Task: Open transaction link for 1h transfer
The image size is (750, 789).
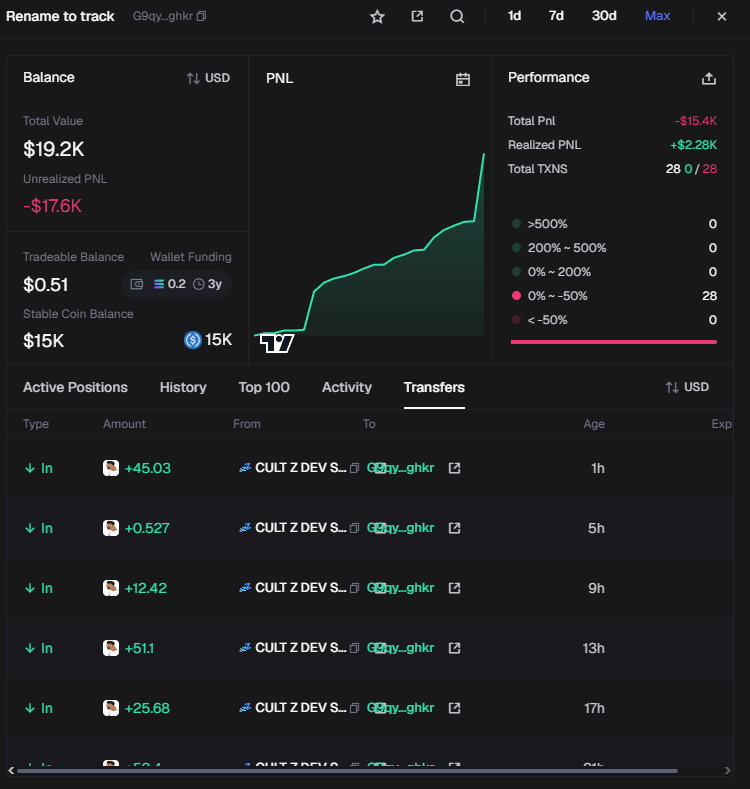Action: pos(455,468)
